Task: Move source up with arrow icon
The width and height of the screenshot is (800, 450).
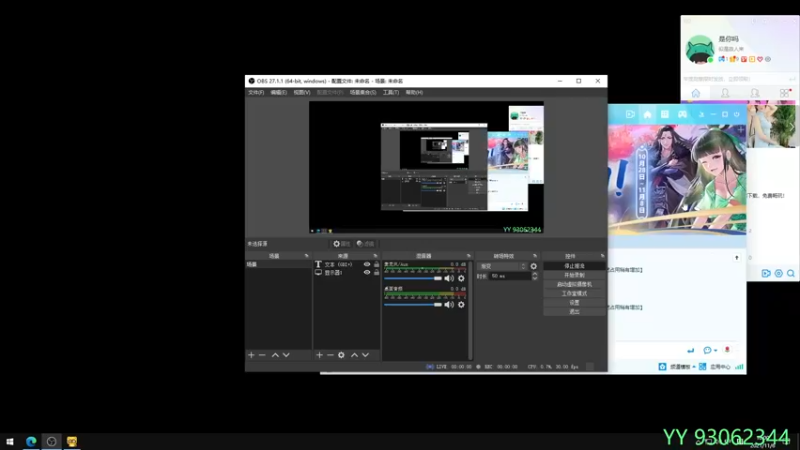Action: click(354, 355)
